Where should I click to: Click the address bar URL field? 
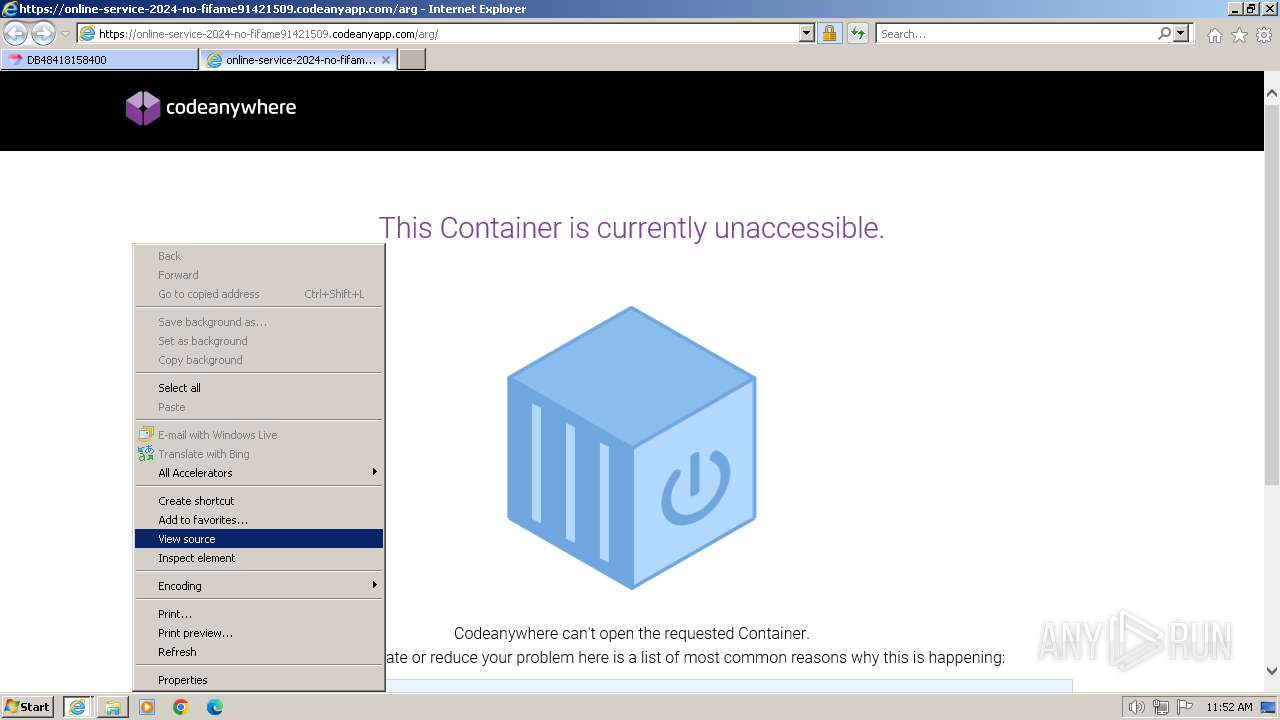click(448, 34)
